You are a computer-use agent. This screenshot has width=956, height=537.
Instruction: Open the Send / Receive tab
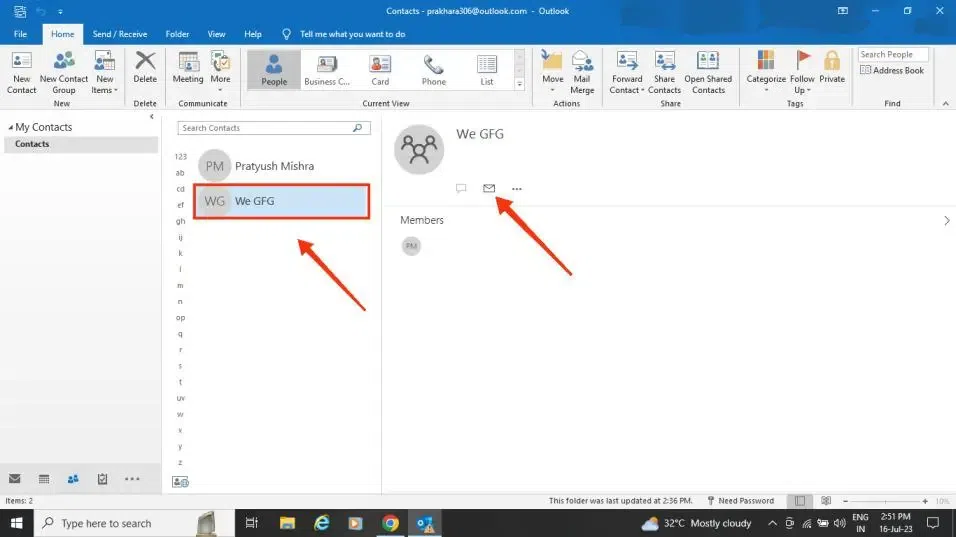point(120,34)
